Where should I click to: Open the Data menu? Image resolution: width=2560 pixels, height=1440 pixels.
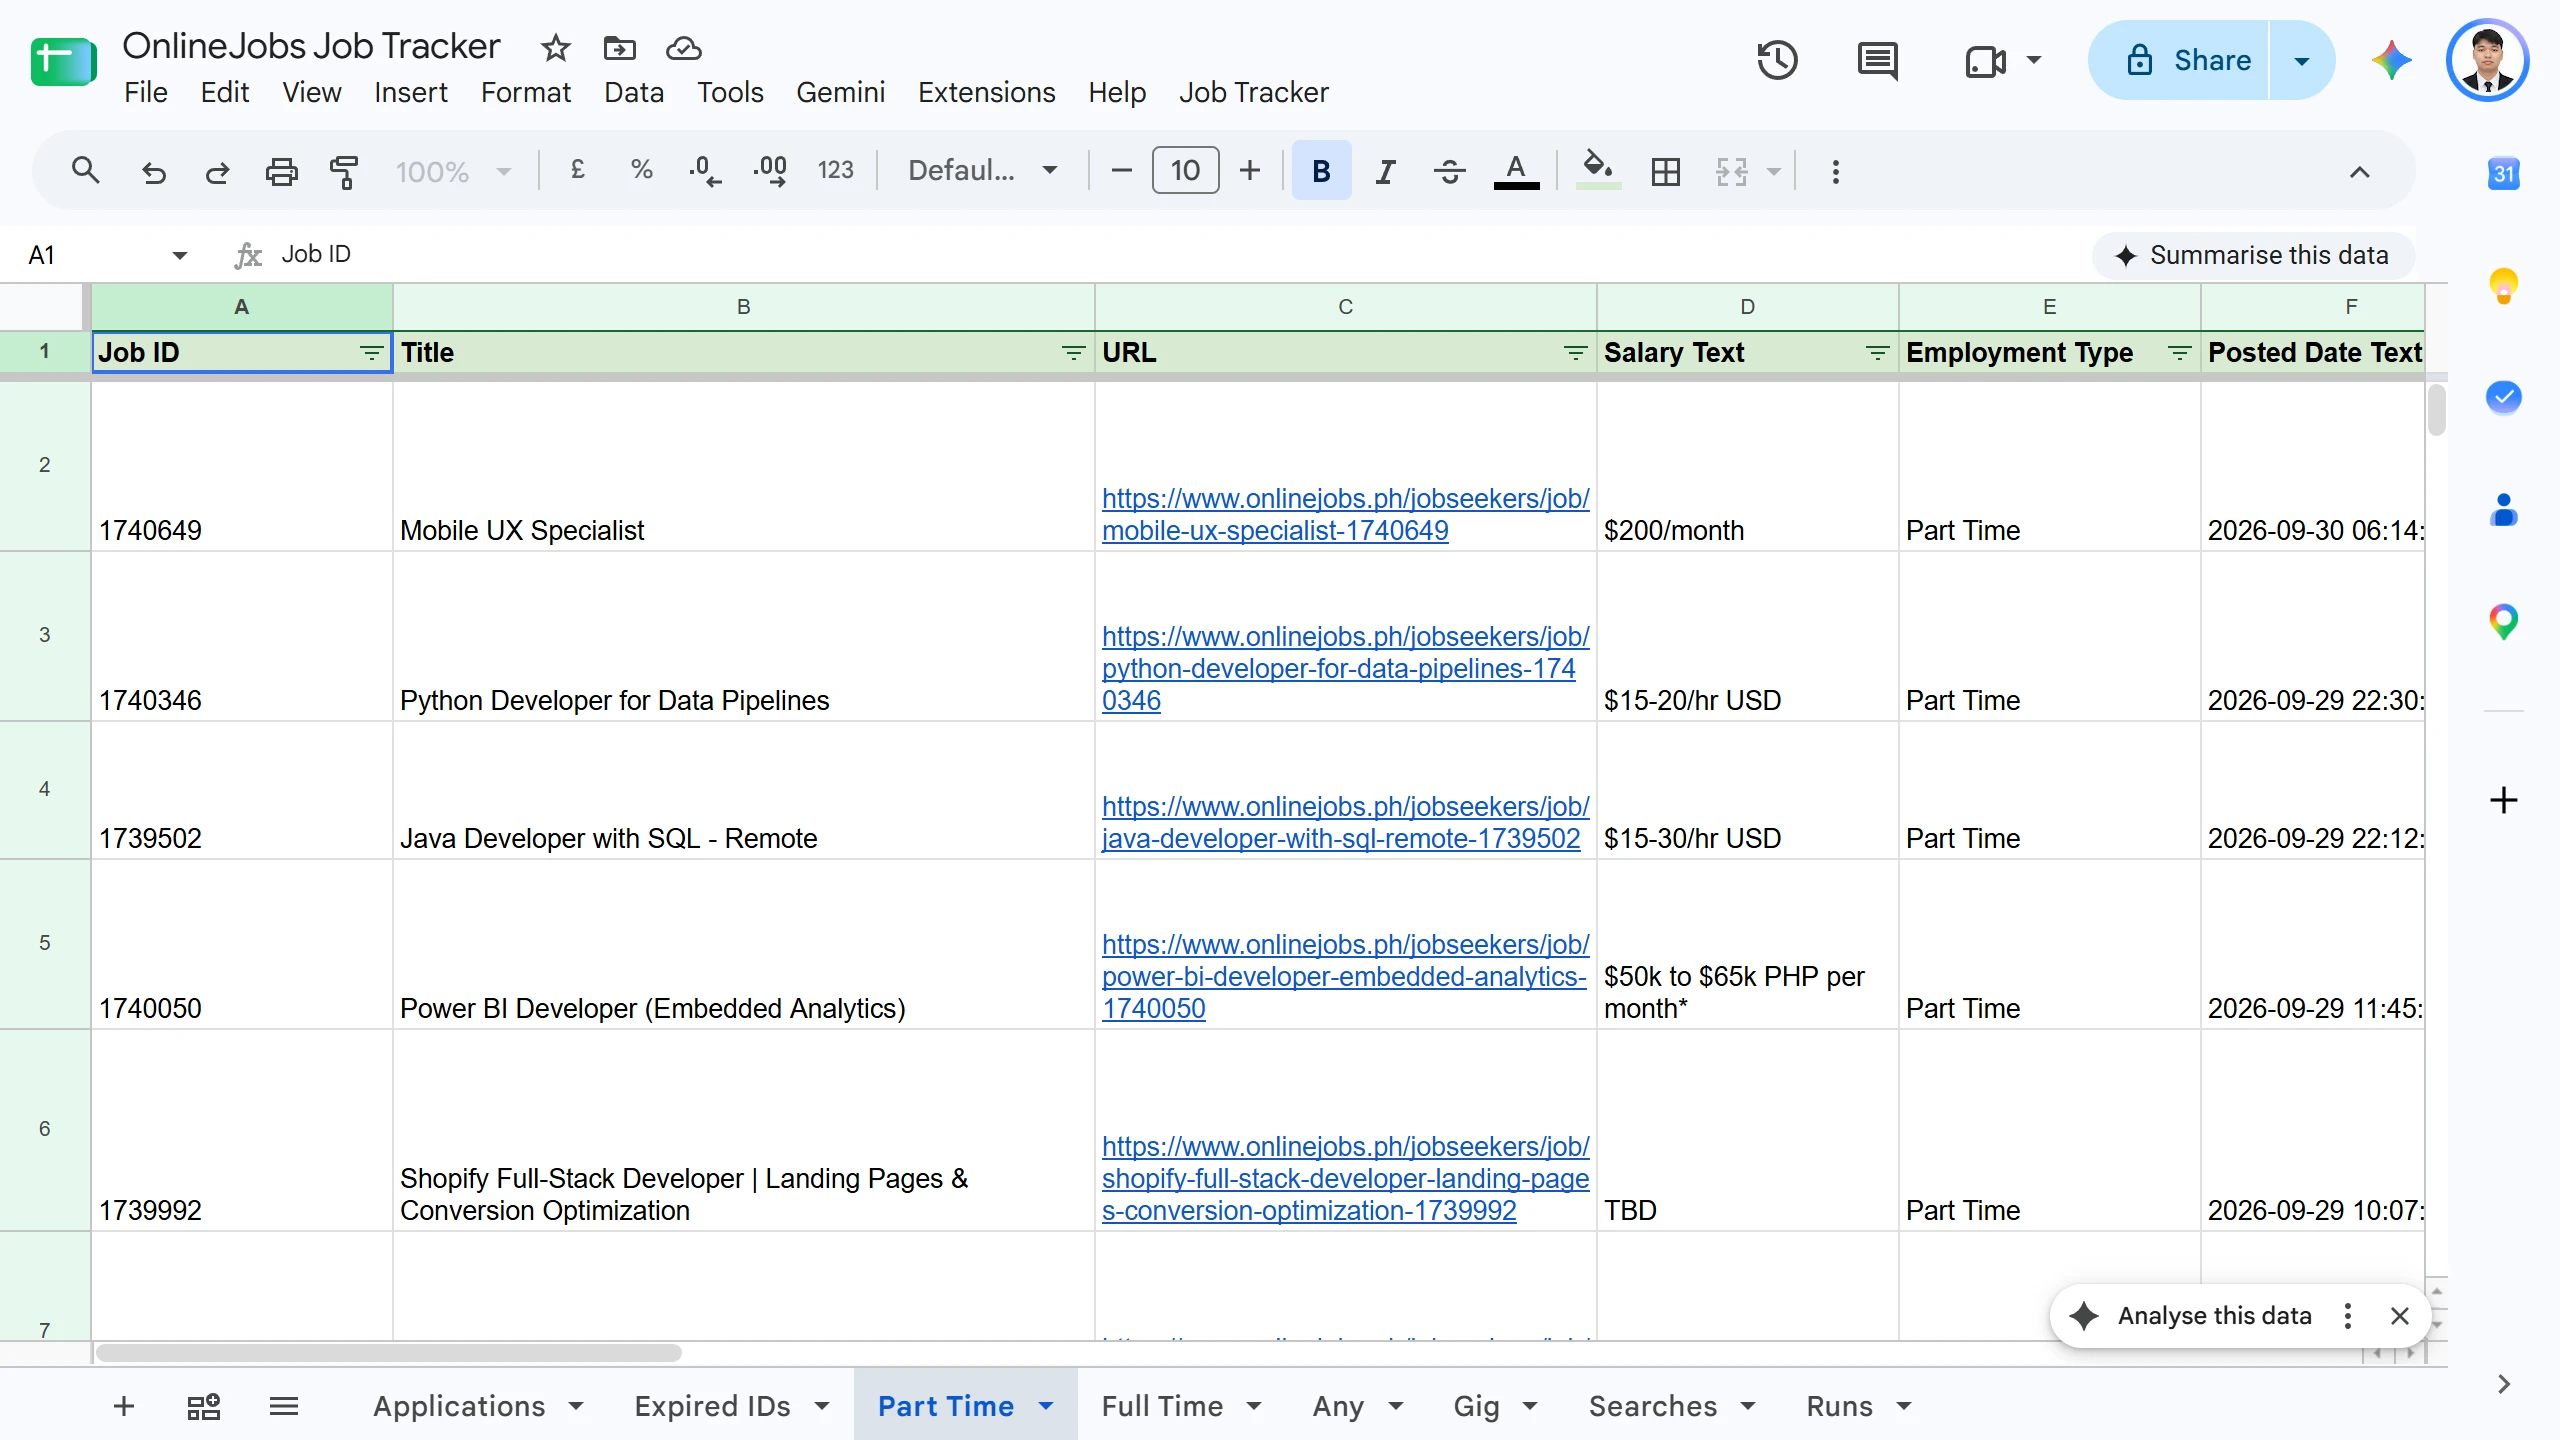click(634, 92)
